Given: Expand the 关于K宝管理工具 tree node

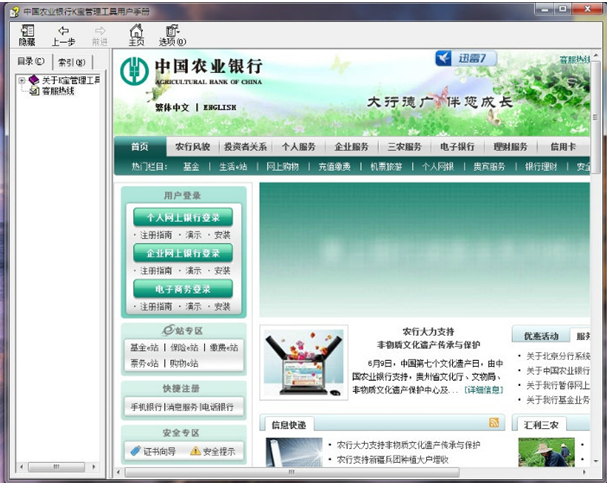Looking at the screenshot, I should (21, 80).
